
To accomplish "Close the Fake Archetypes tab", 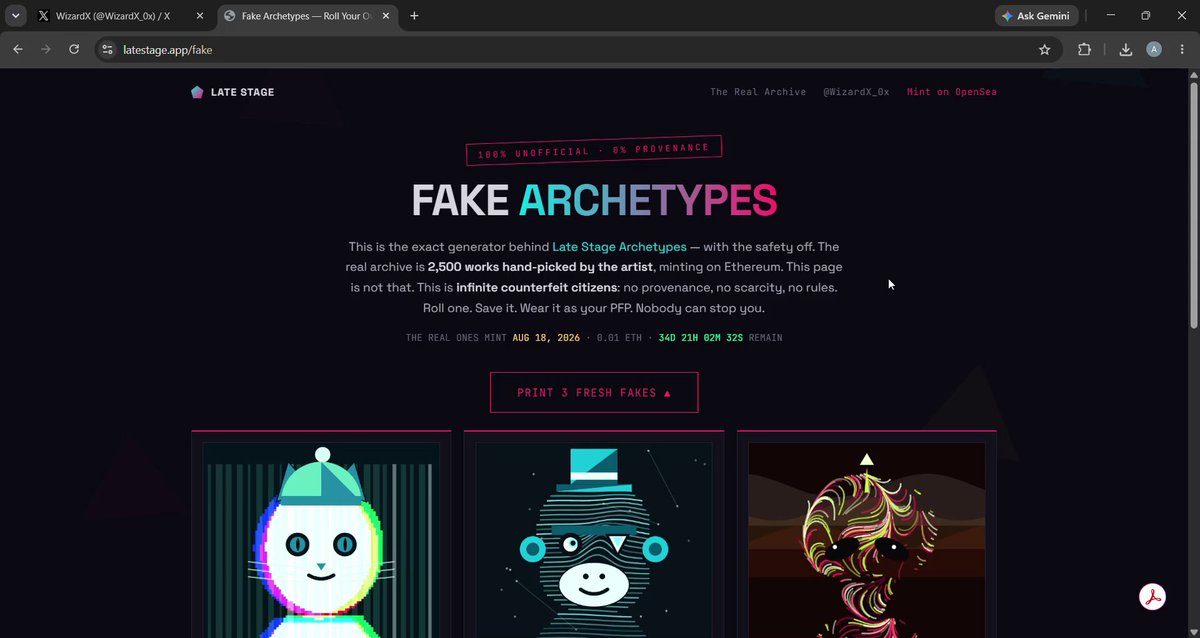I will pos(388,16).
